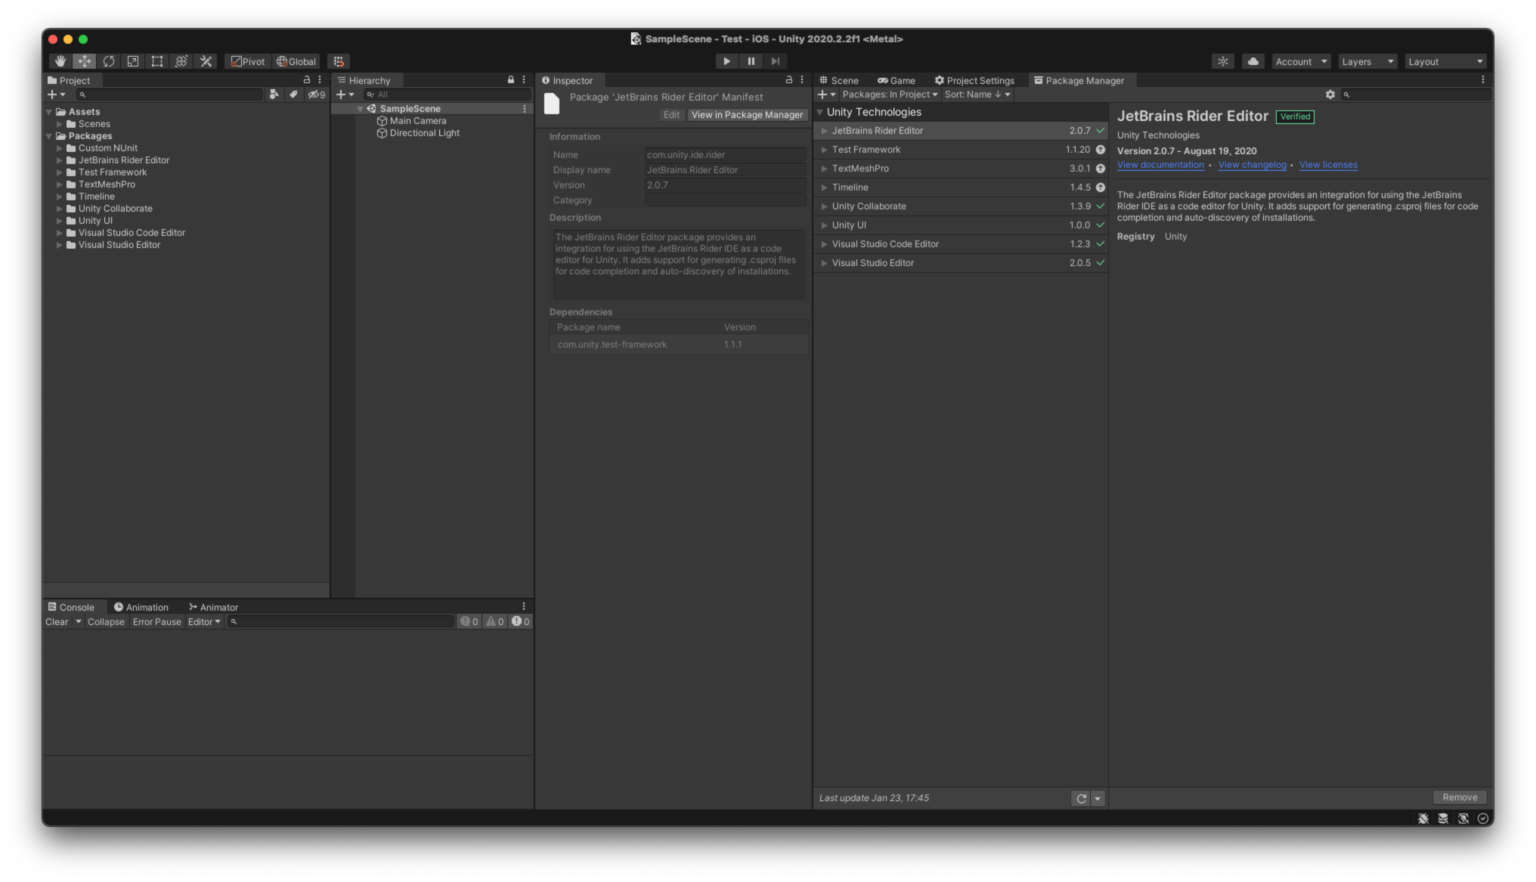The height and width of the screenshot is (882, 1536).
Task: Toggle Global handle rotation mode
Action: click(x=295, y=61)
